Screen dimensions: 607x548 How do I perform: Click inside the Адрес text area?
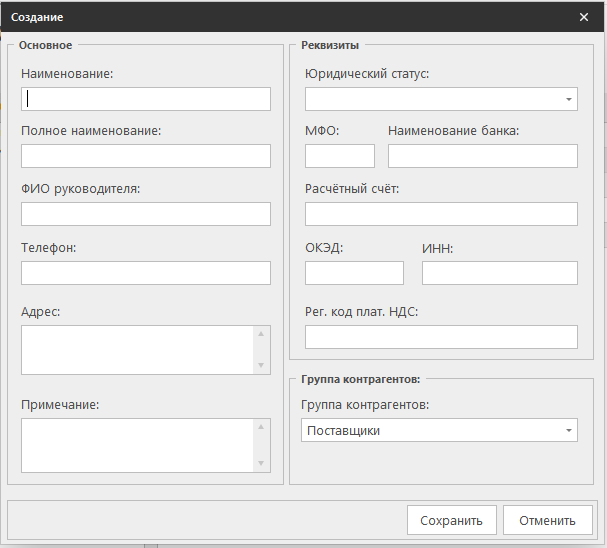click(138, 349)
